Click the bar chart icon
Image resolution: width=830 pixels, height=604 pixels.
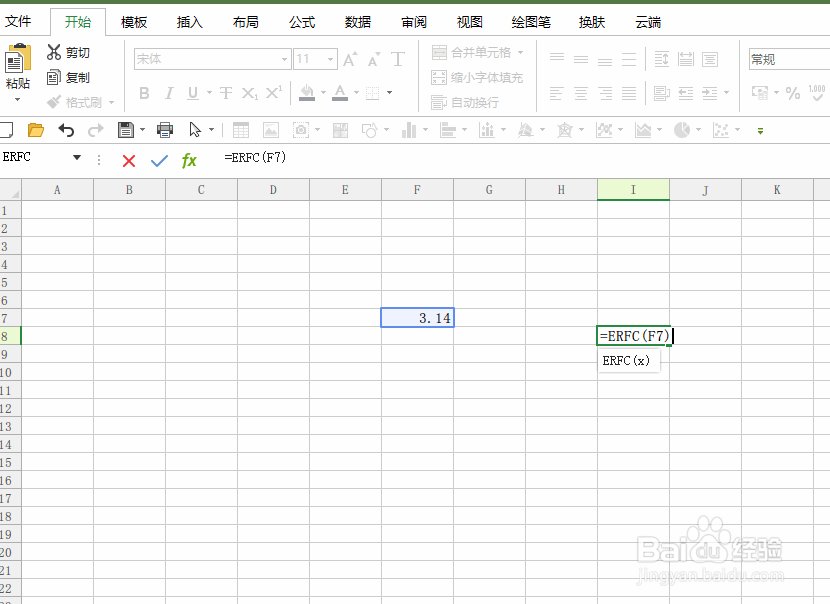tap(448, 130)
